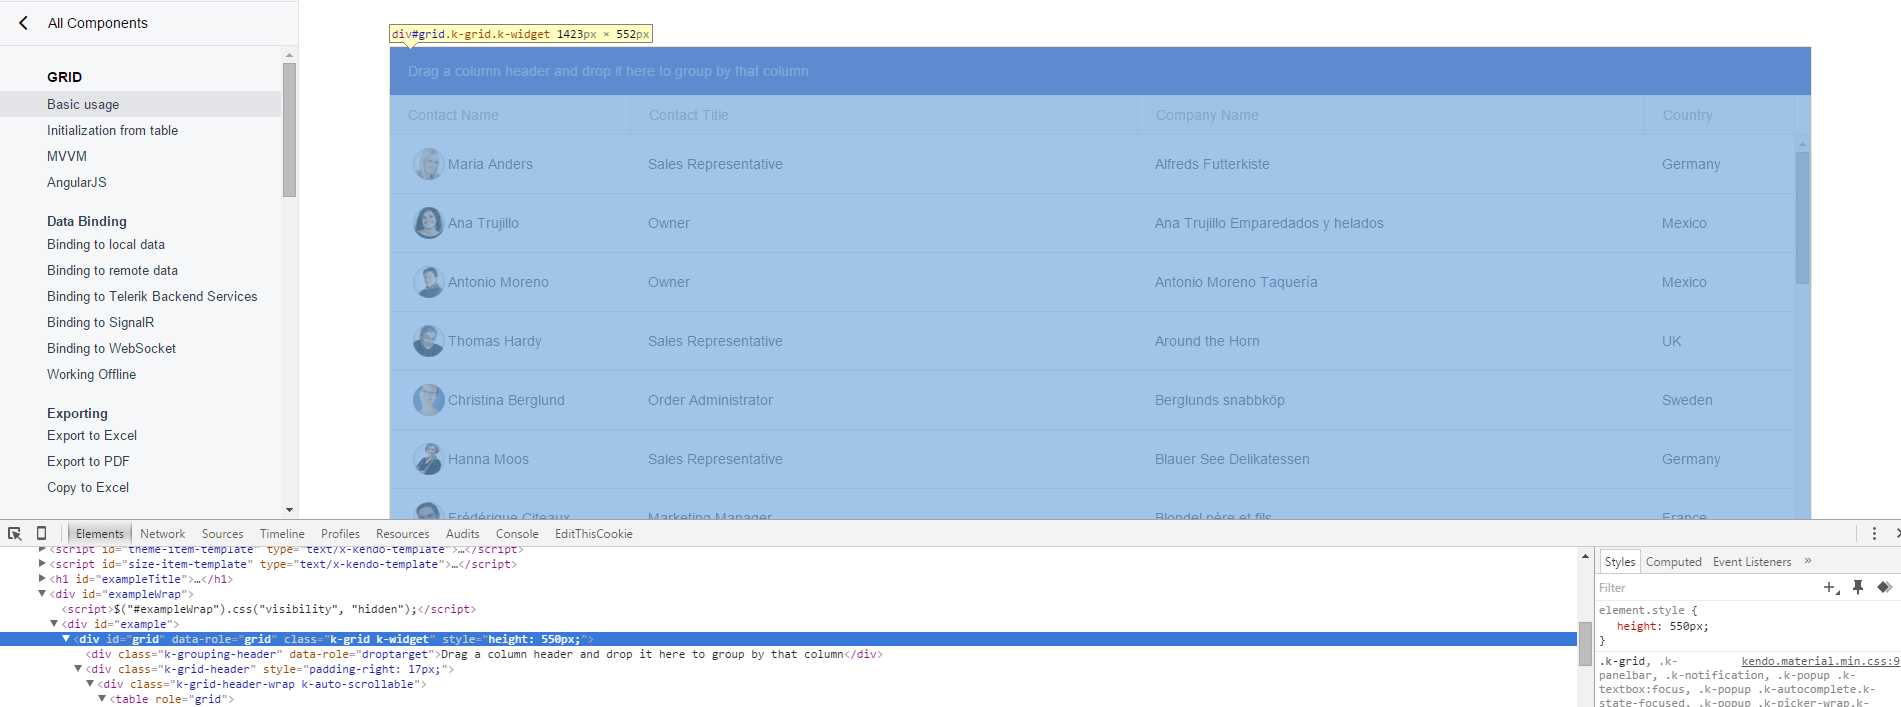Collapse the div#grid node
This screenshot has height=707, width=1901.
[x=66, y=639]
